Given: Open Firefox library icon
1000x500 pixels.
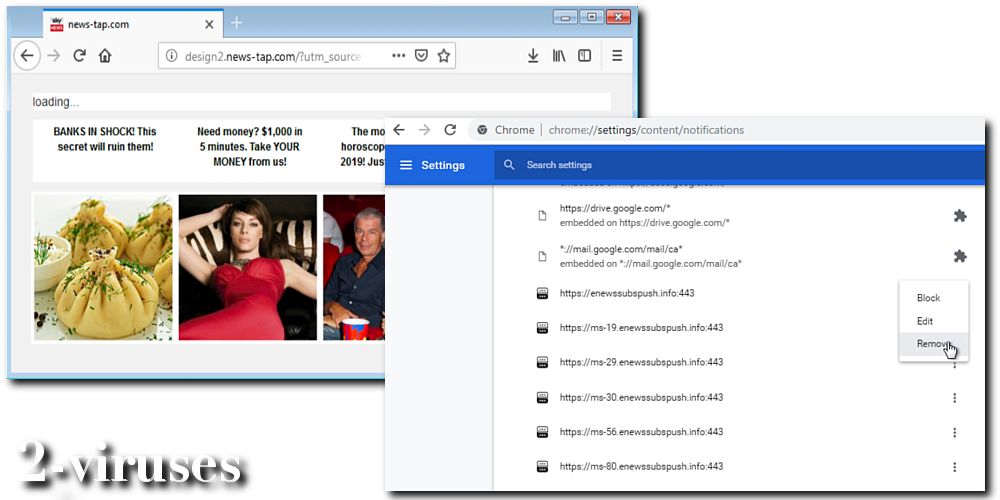Looking at the screenshot, I should 559,56.
